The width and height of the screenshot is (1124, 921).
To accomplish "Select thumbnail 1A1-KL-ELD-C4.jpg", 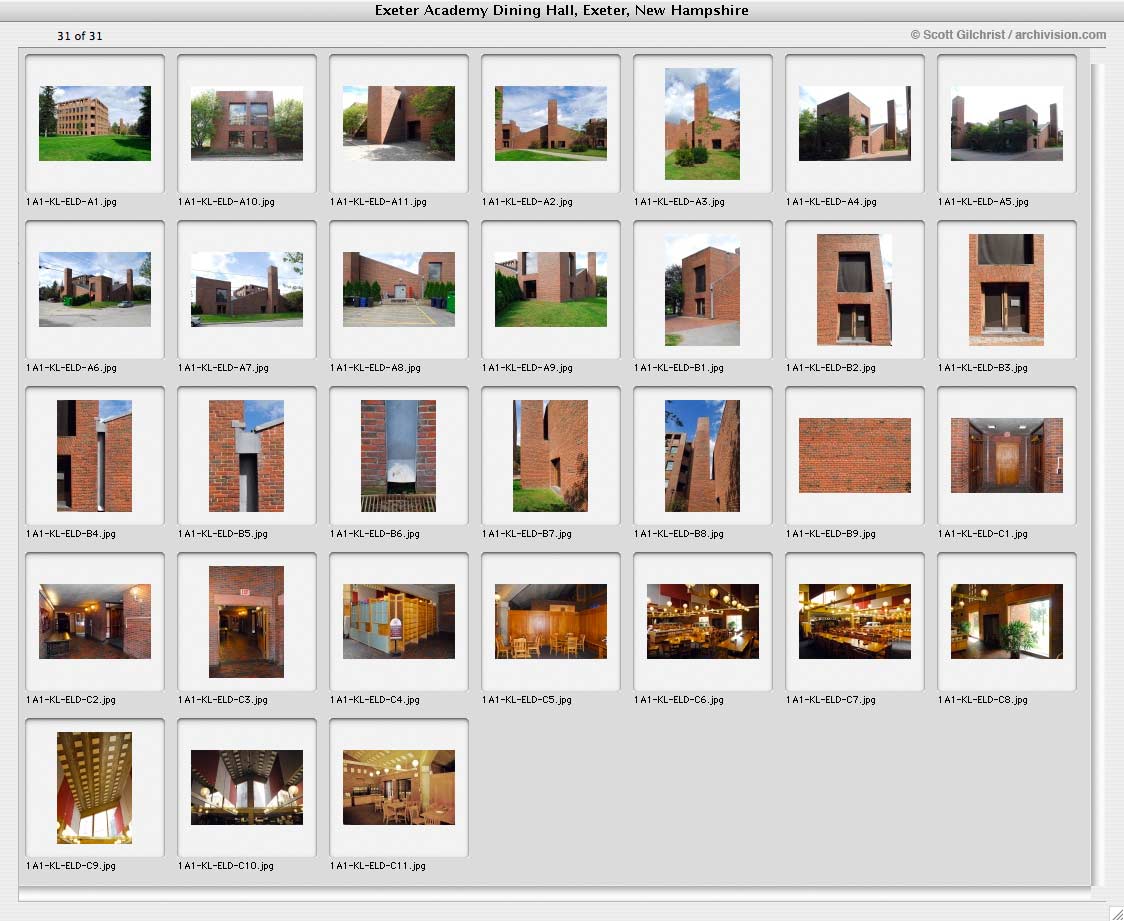I will (399, 621).
